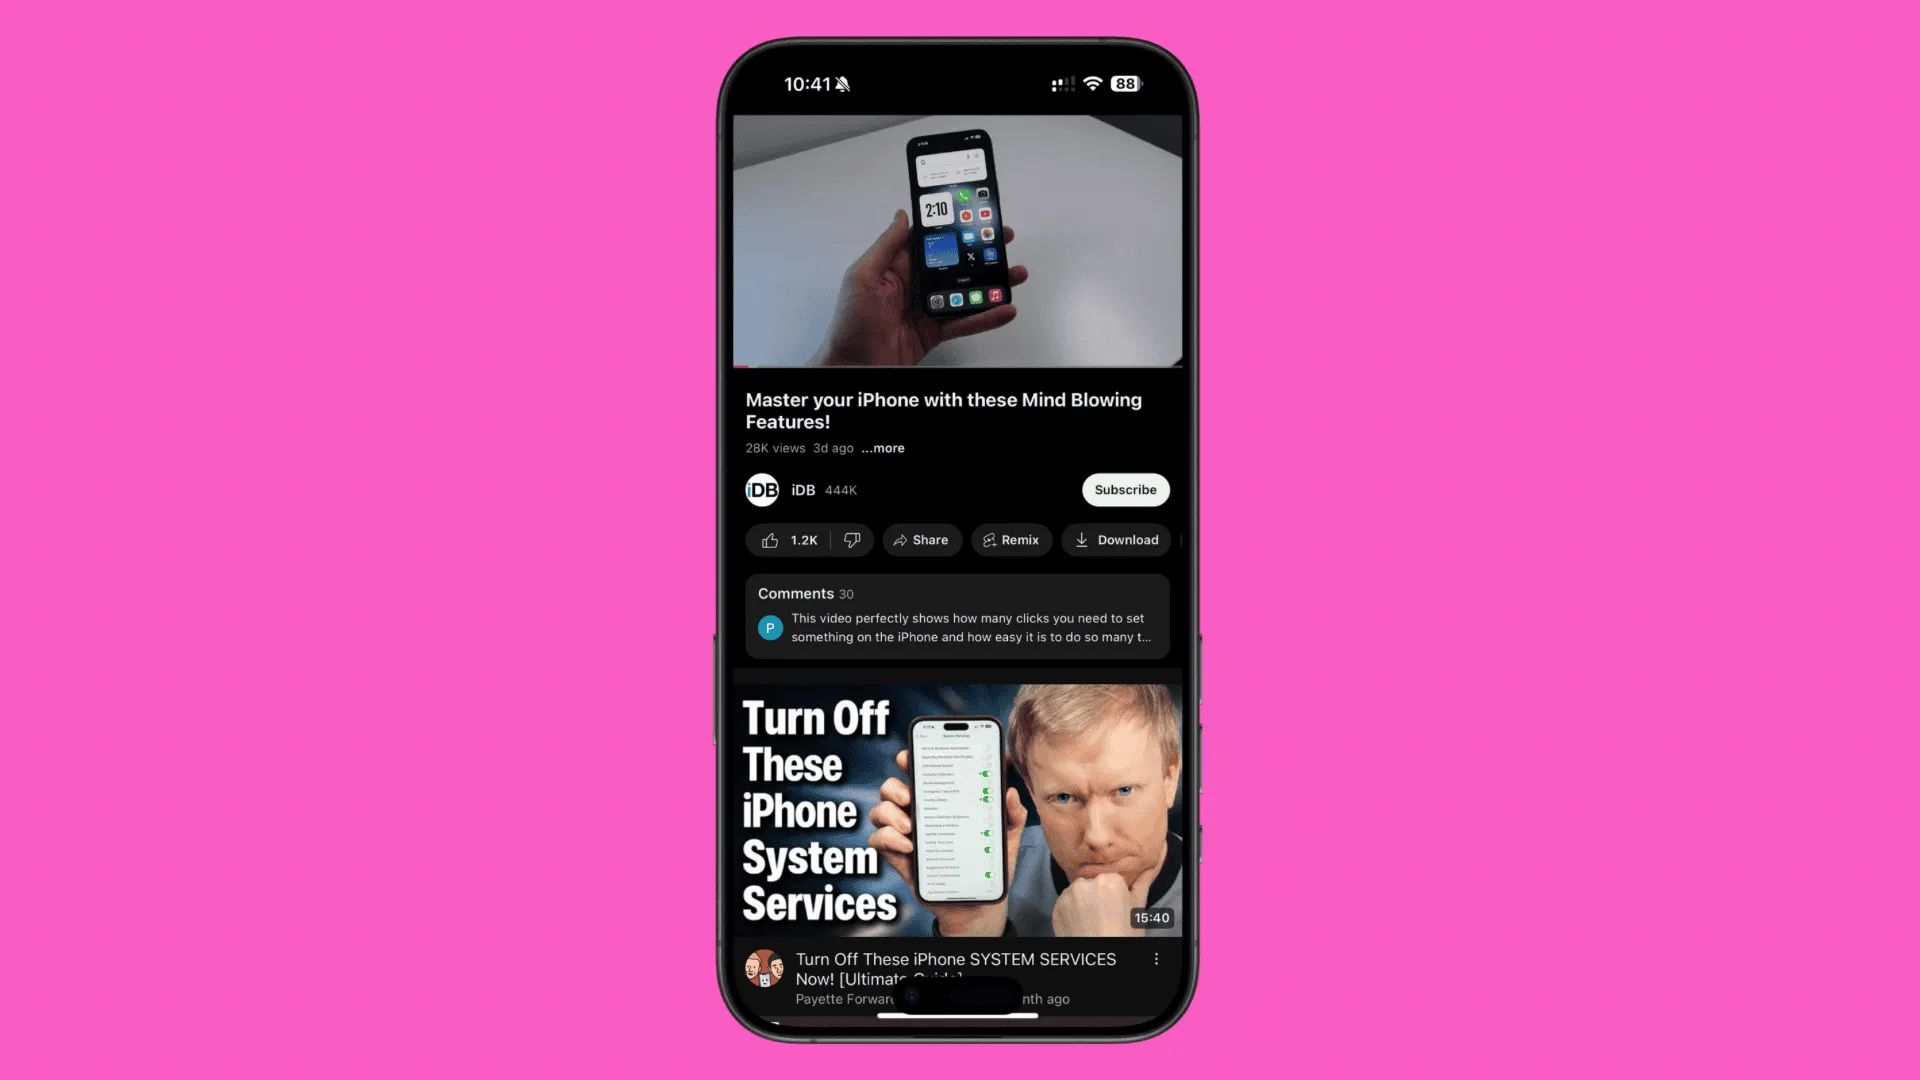Toggle battery percentage display in status bar

point(1125,83)
